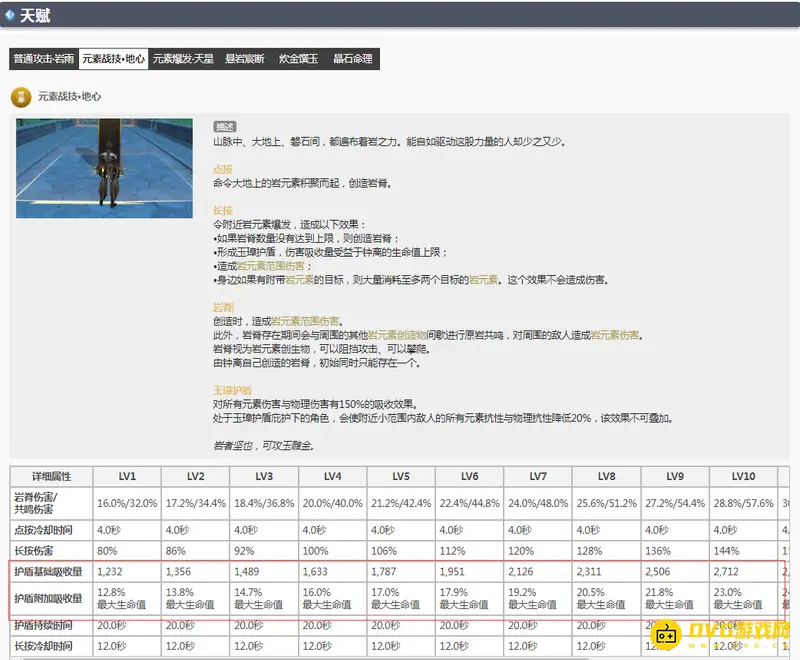Follow the 岩元素伤害 link about nearby enemies
Screen dimensions: 800x660
click(615, 335)
